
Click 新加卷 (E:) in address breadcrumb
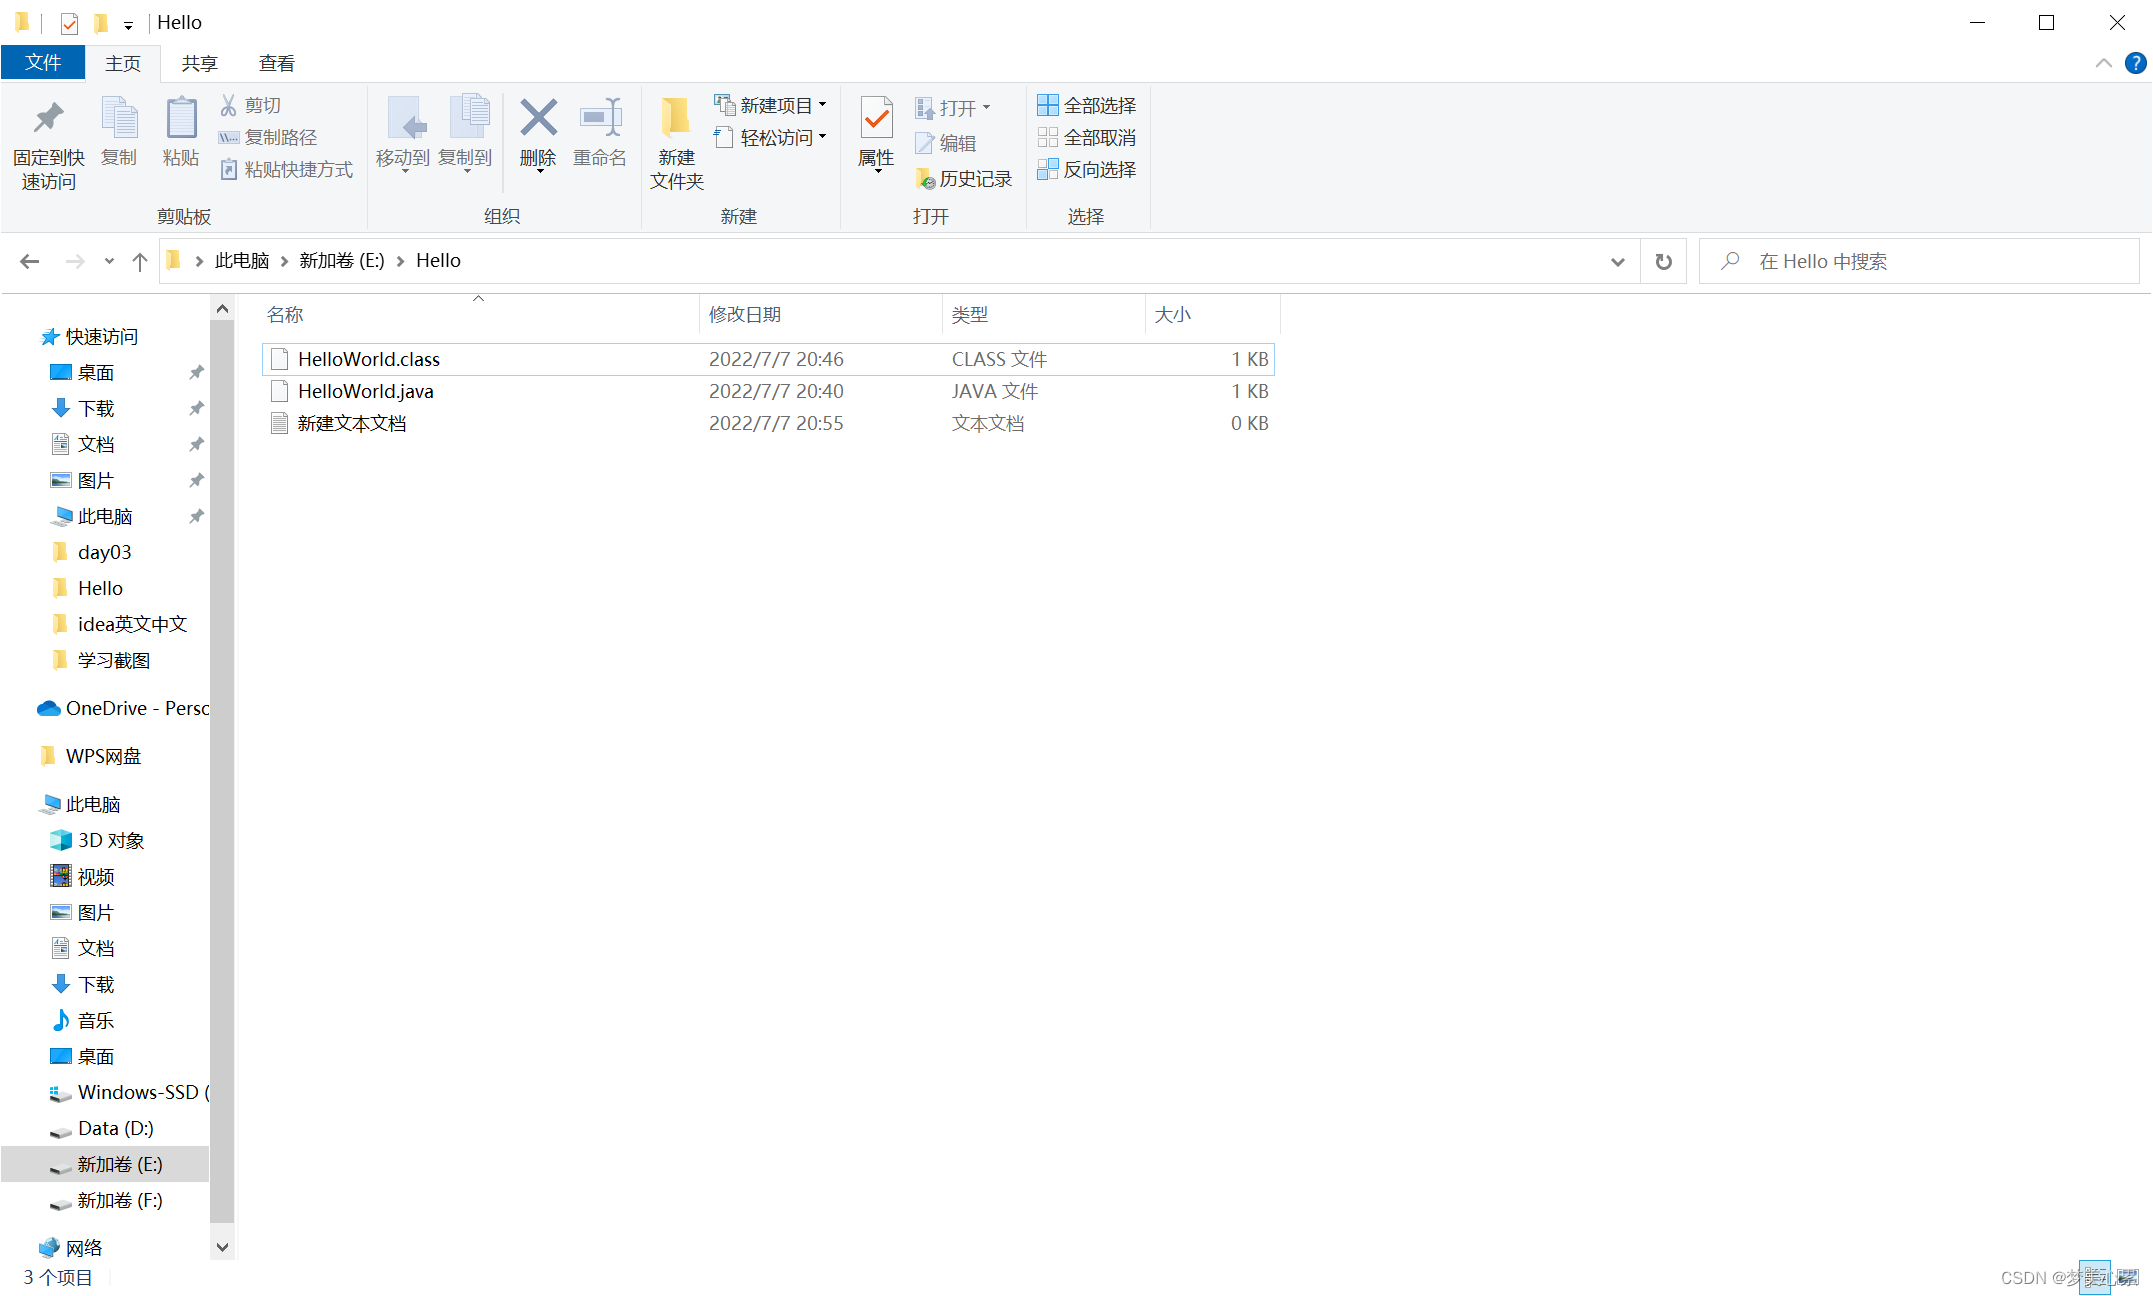tap(342, 261)
